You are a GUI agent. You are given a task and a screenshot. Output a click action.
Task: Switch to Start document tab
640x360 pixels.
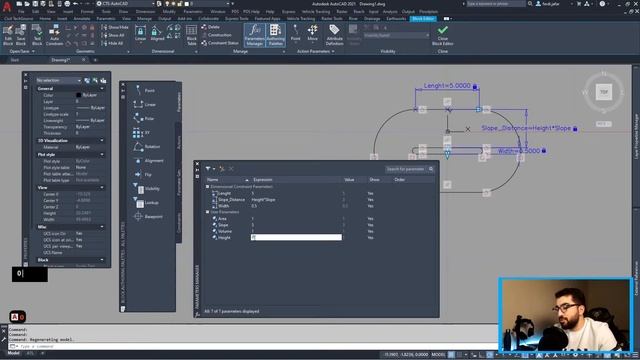pyautogui.click(x=15, y=60)
